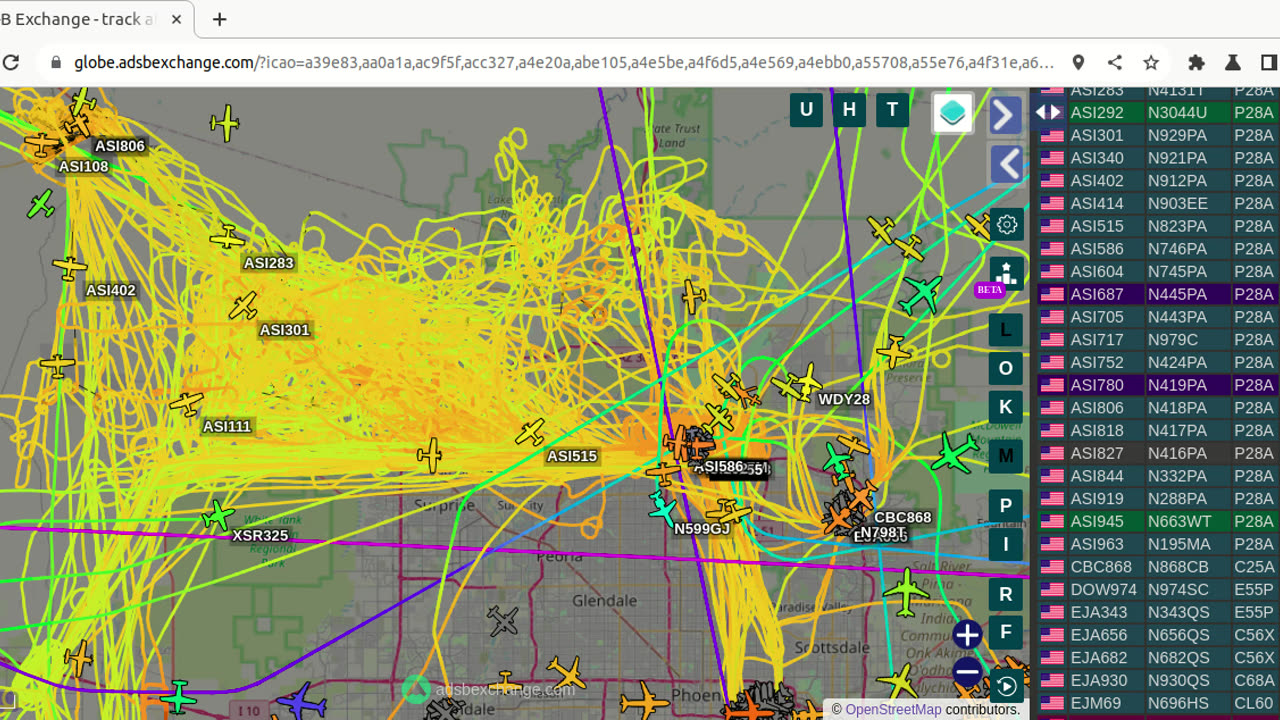Open the OpenStreetMap attribution link

(893, 709)
